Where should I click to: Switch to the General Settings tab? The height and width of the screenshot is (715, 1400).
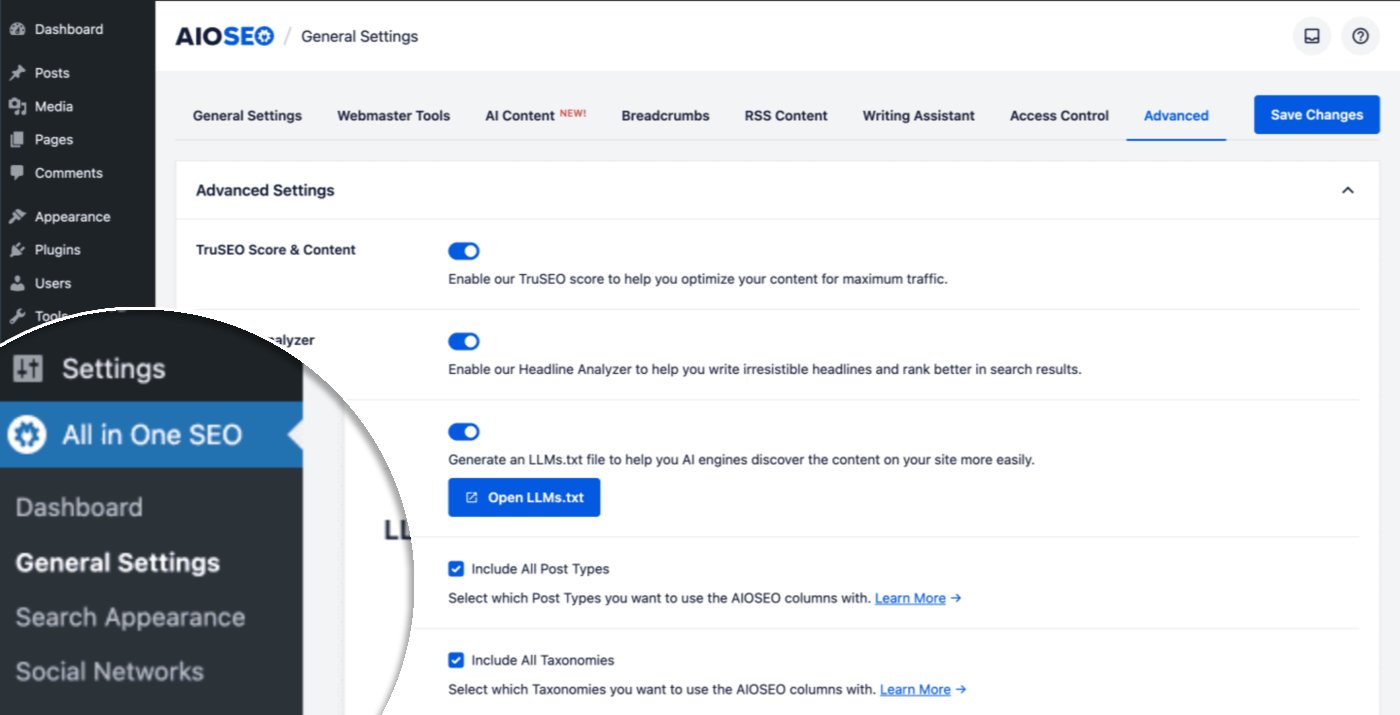(247, 116)
